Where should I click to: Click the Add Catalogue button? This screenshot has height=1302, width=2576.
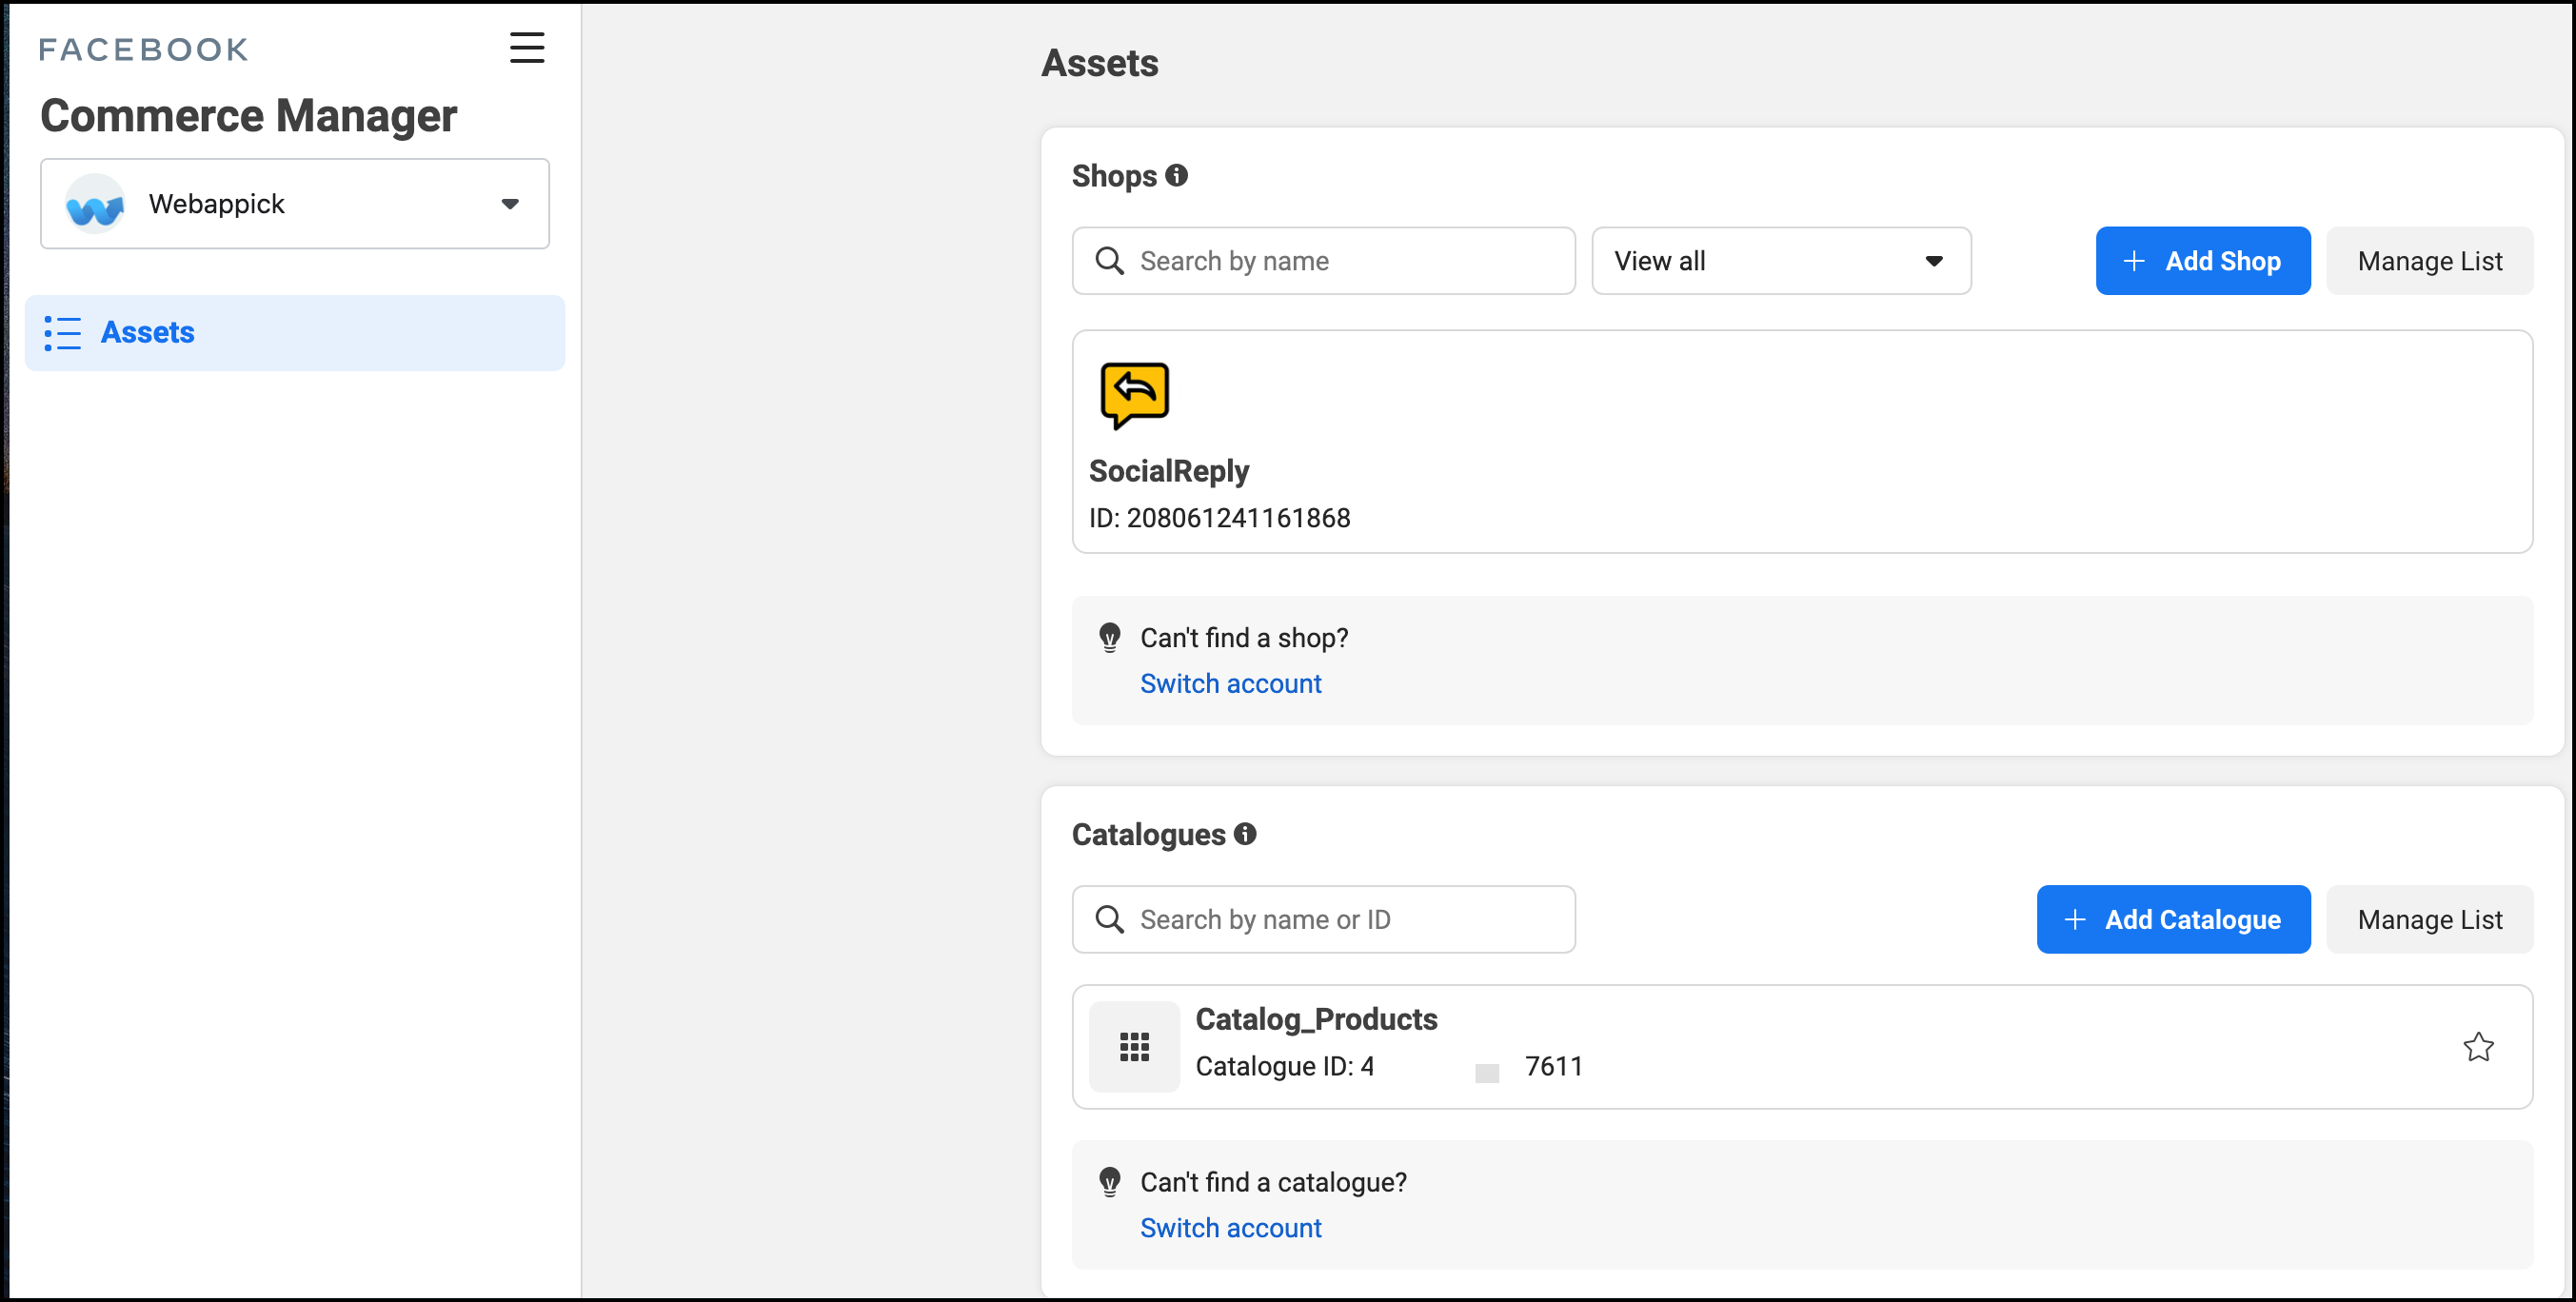(2173, 919)
